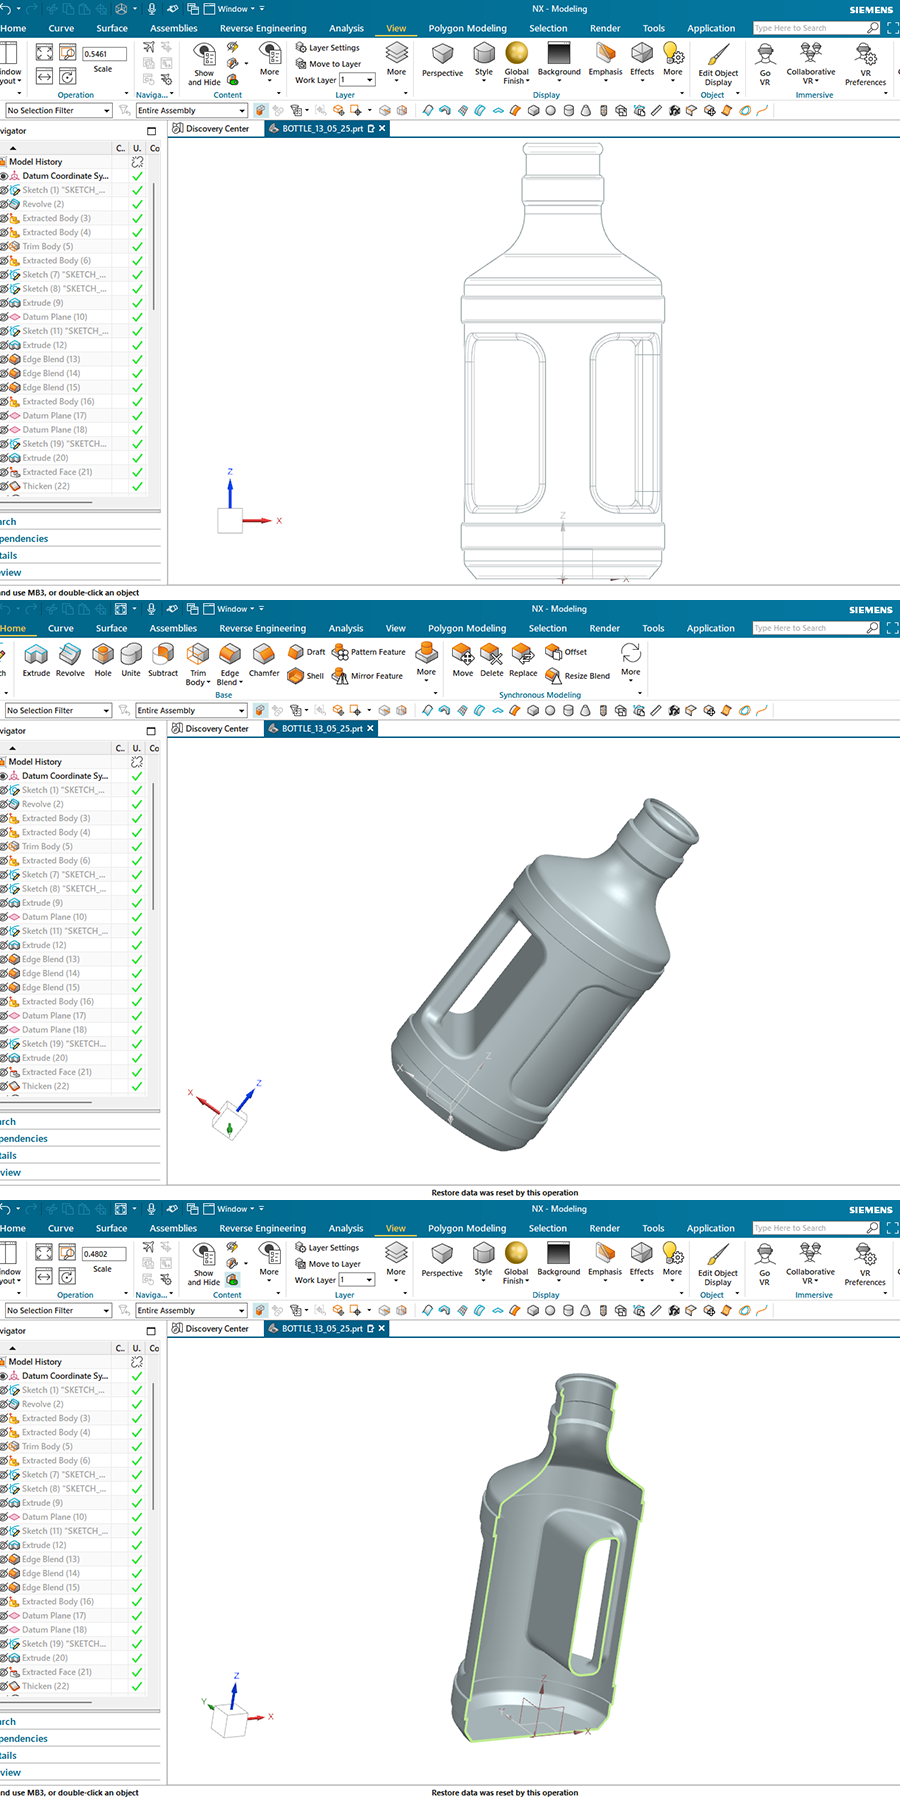Screen dimensions: 900x1800
Task: Open Style in the wireframe-bottle window
Action: (484, 60)
